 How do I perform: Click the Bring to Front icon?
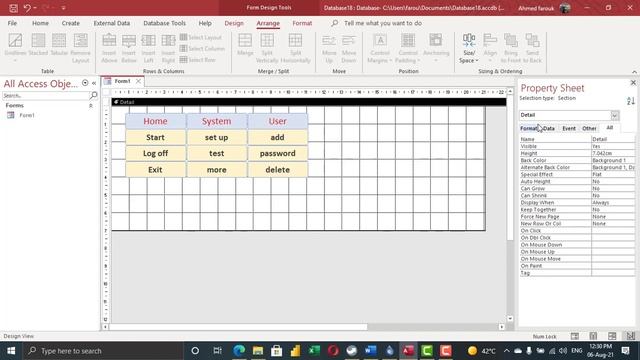point(511,48)
